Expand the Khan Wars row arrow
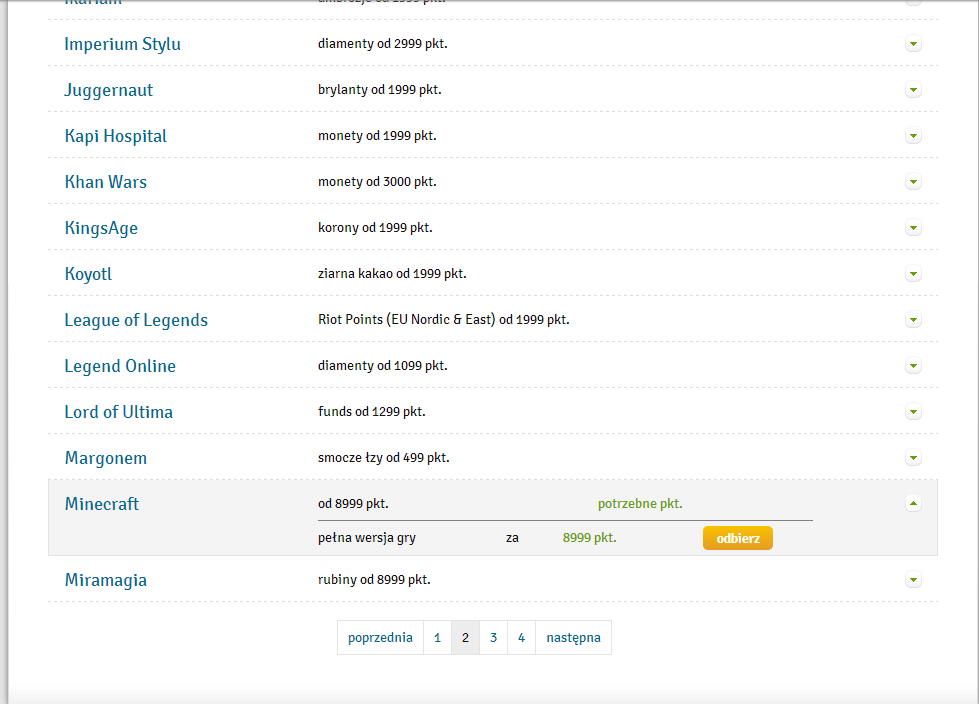979x704 pixels. tap(913, 182)
